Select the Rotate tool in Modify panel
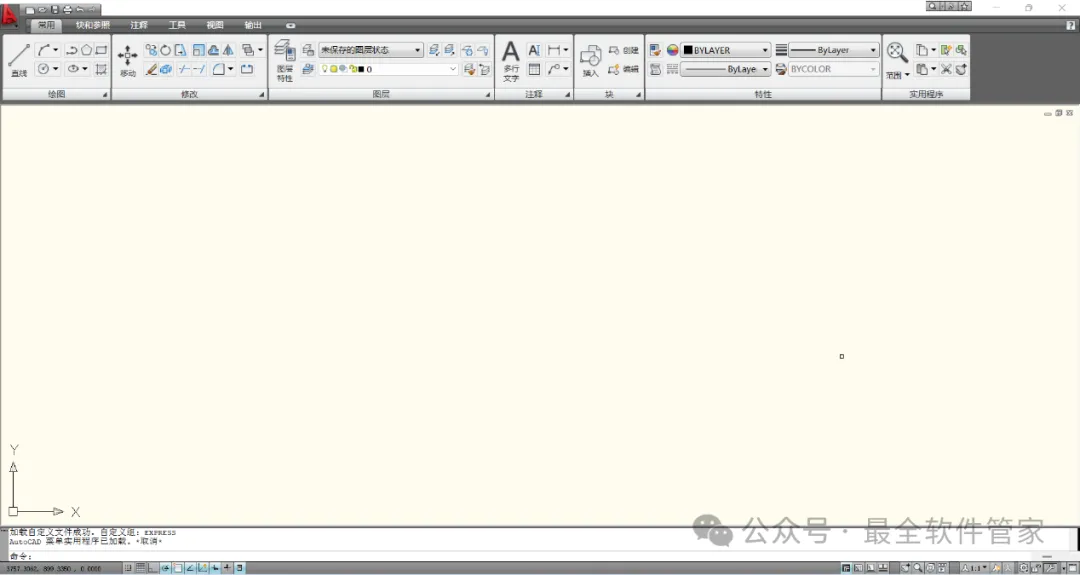The height and width of the screenshot is (575, 1080). pyautogui.click(x=165, y=50)
